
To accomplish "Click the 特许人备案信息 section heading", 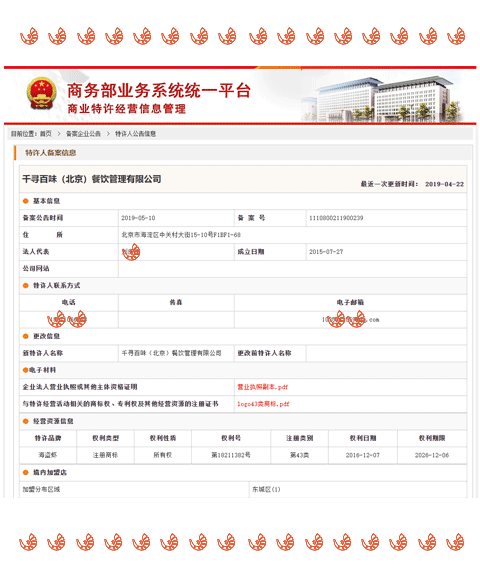I will (x=51, y=153).
